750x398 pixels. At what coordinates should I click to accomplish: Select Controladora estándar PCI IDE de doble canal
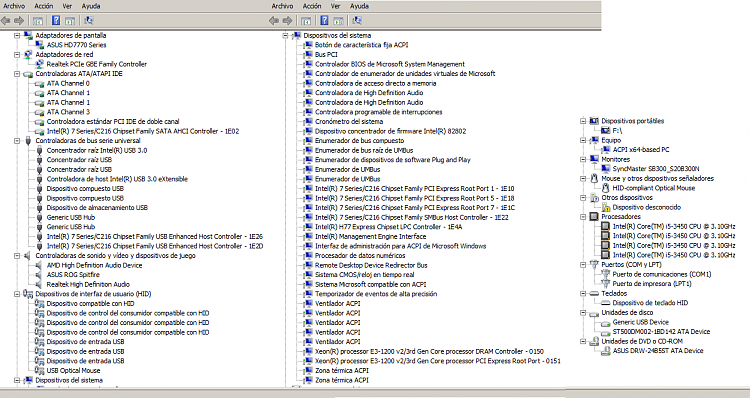pyautogui.click(x=113, y=122)
